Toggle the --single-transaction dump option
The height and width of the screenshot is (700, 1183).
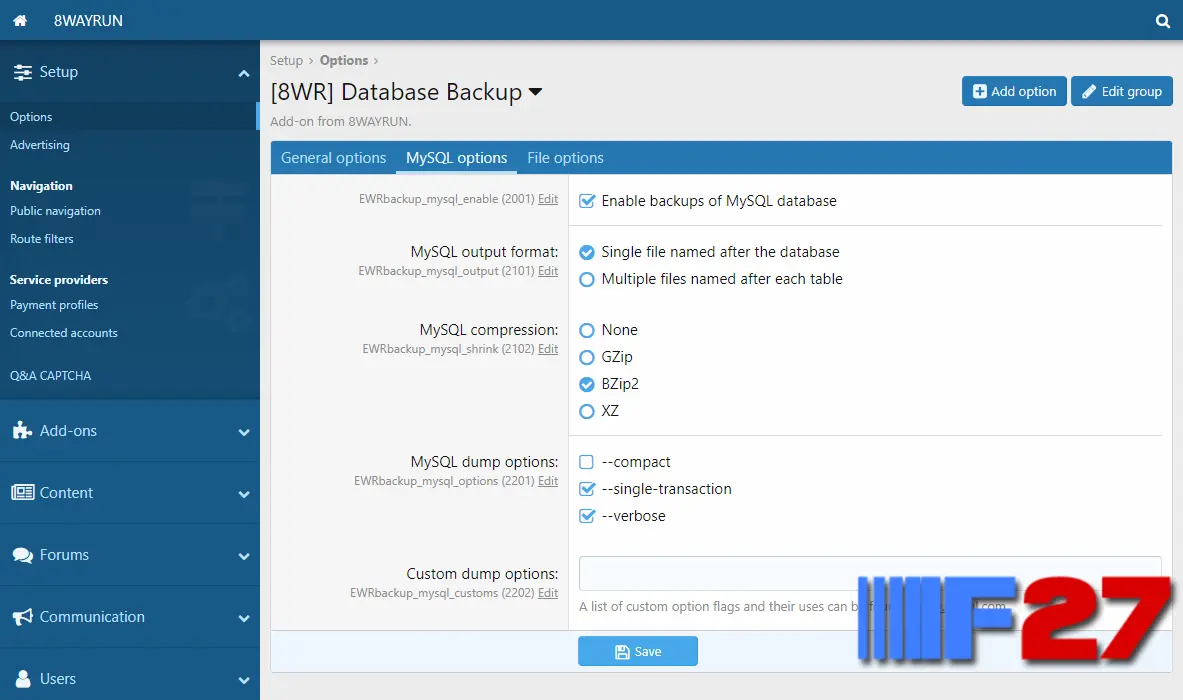[586, 490]
